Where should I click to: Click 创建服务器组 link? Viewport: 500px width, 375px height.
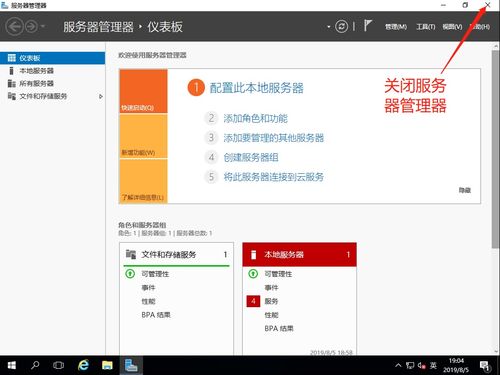tap(251, 157)
